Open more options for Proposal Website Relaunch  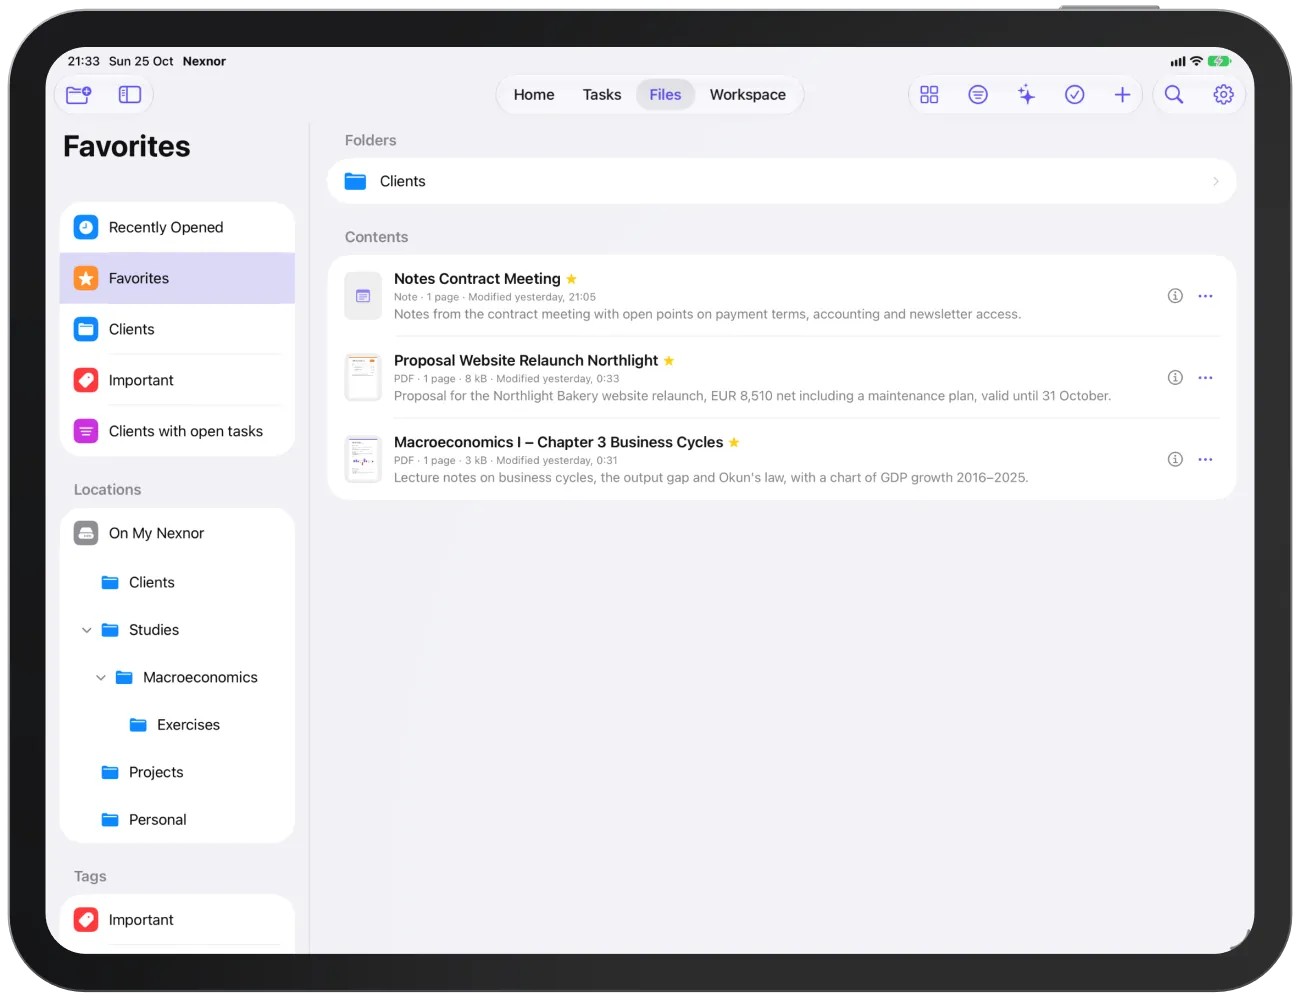(x=1205, y=378)
